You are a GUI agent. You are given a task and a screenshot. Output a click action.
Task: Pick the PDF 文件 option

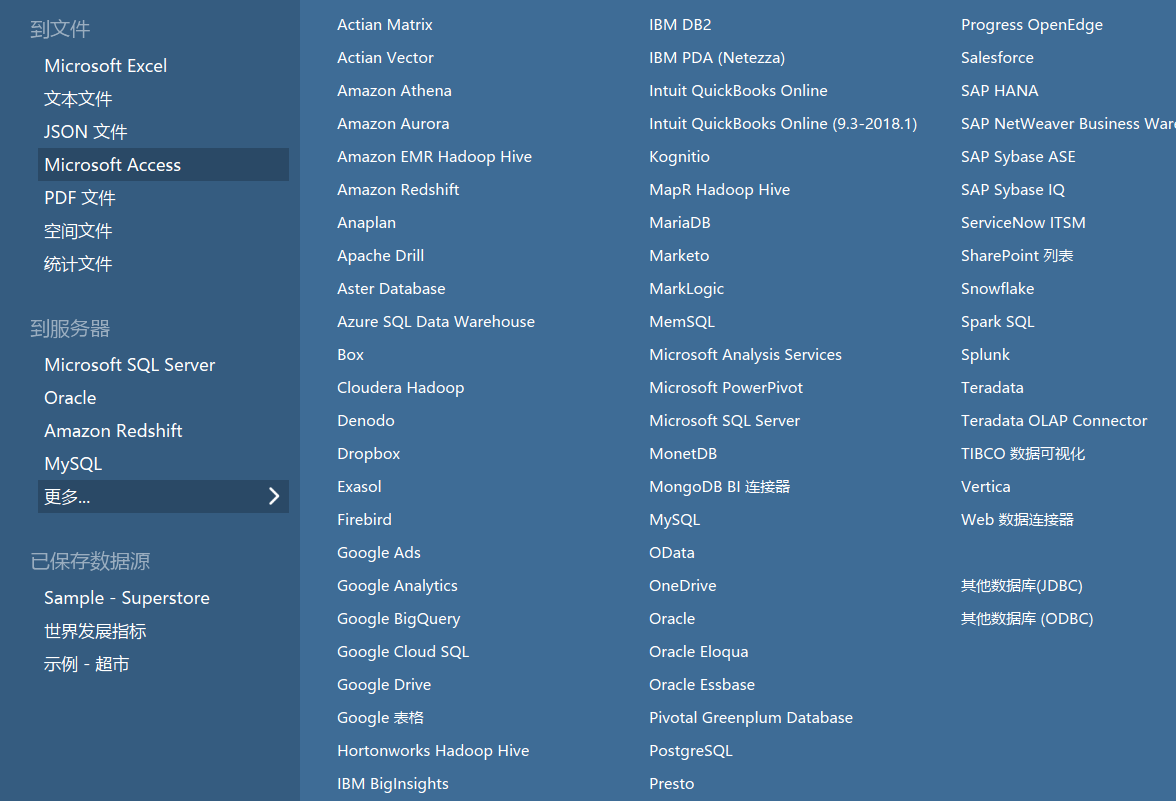coord(80,198)
